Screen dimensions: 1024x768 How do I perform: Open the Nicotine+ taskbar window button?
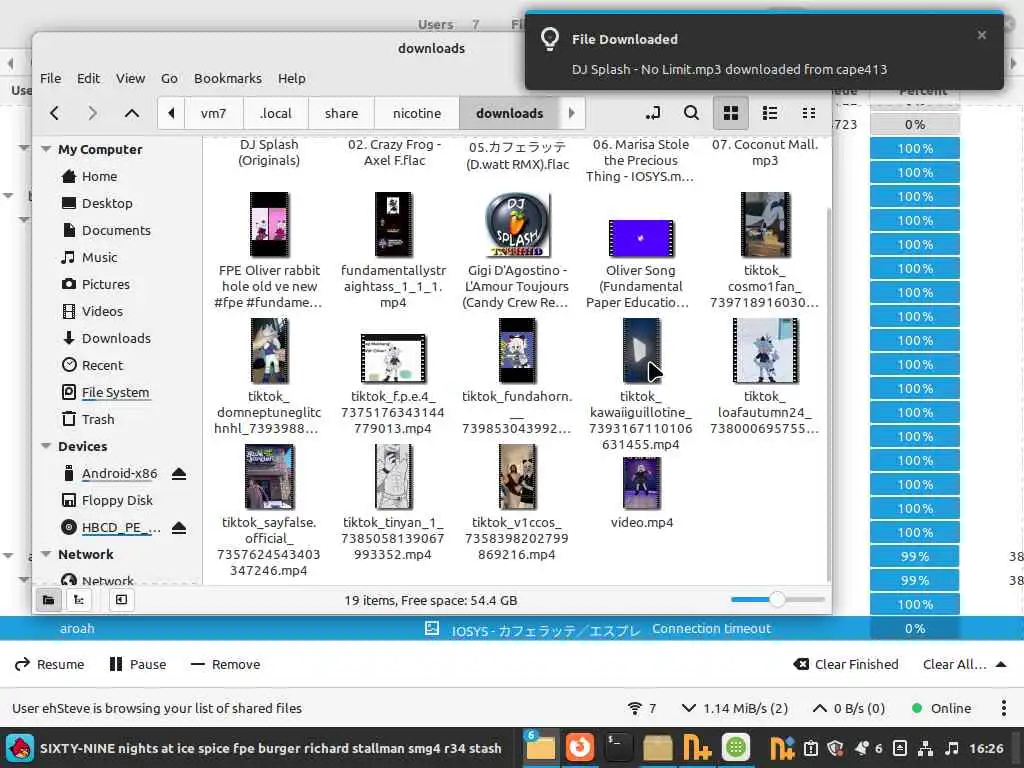(697, 748)
